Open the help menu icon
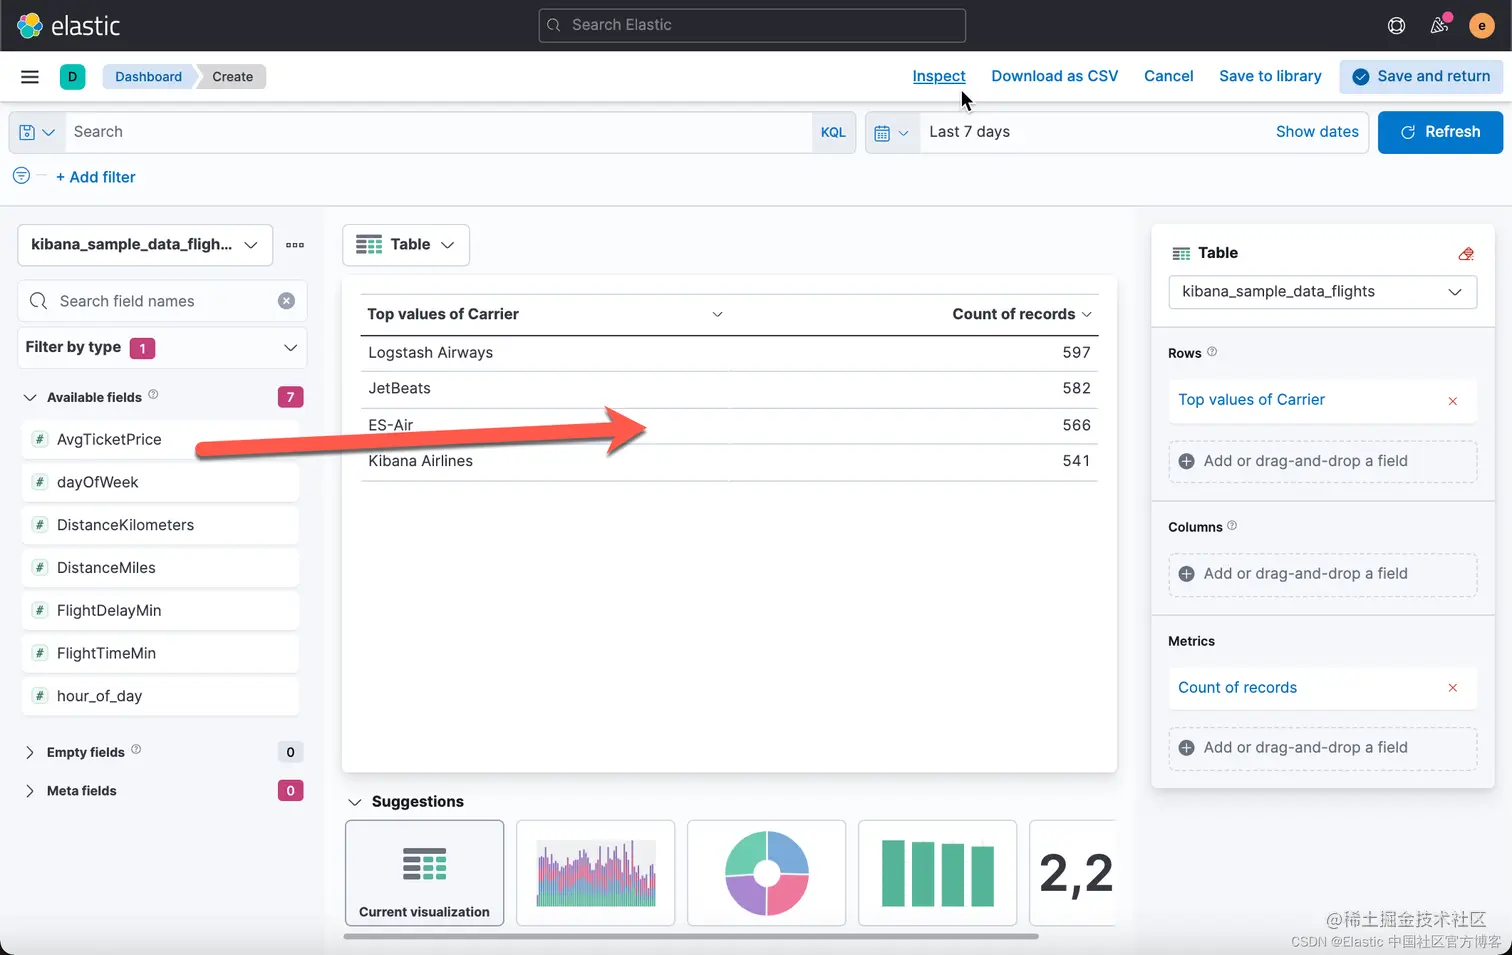 [1397, 26]
